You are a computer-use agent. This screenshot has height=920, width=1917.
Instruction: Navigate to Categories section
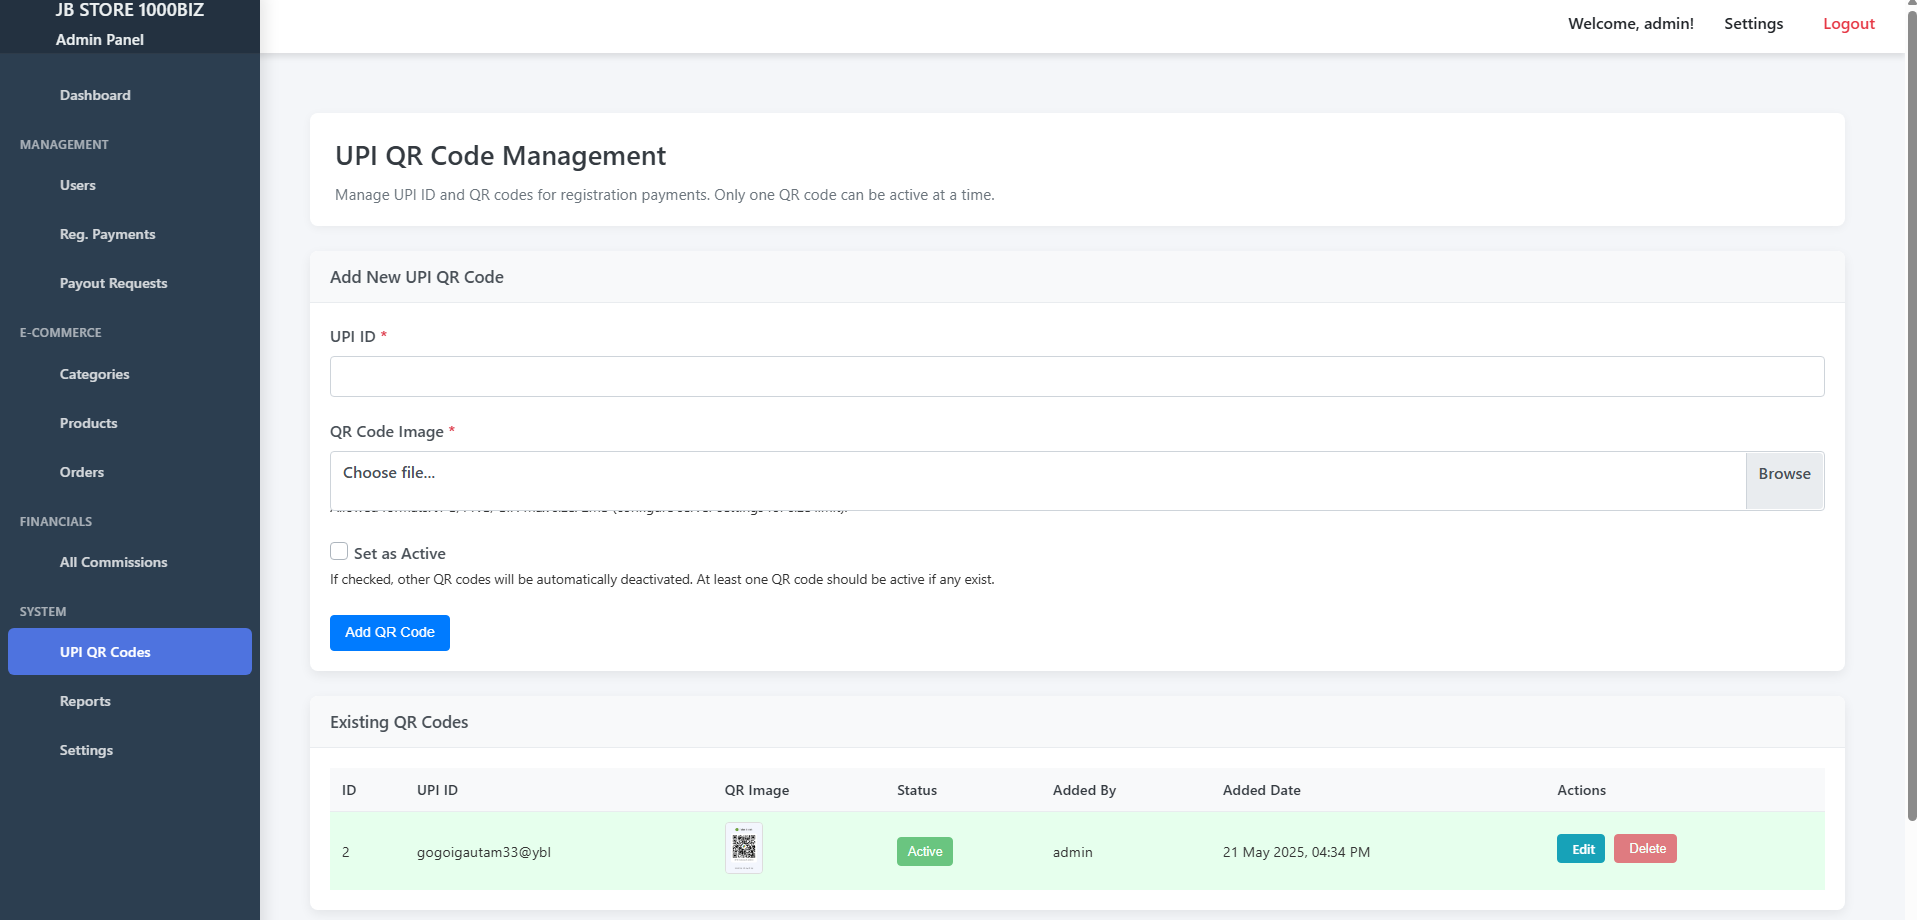pos(94,375)
